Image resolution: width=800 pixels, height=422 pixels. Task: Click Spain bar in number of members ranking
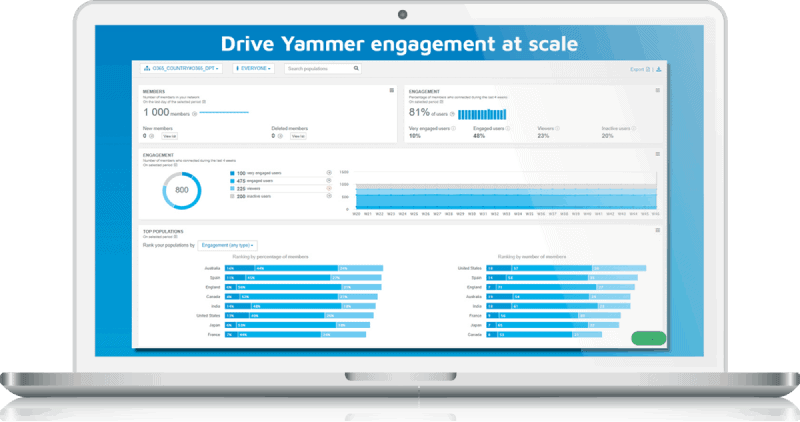(x=562, y=278)
